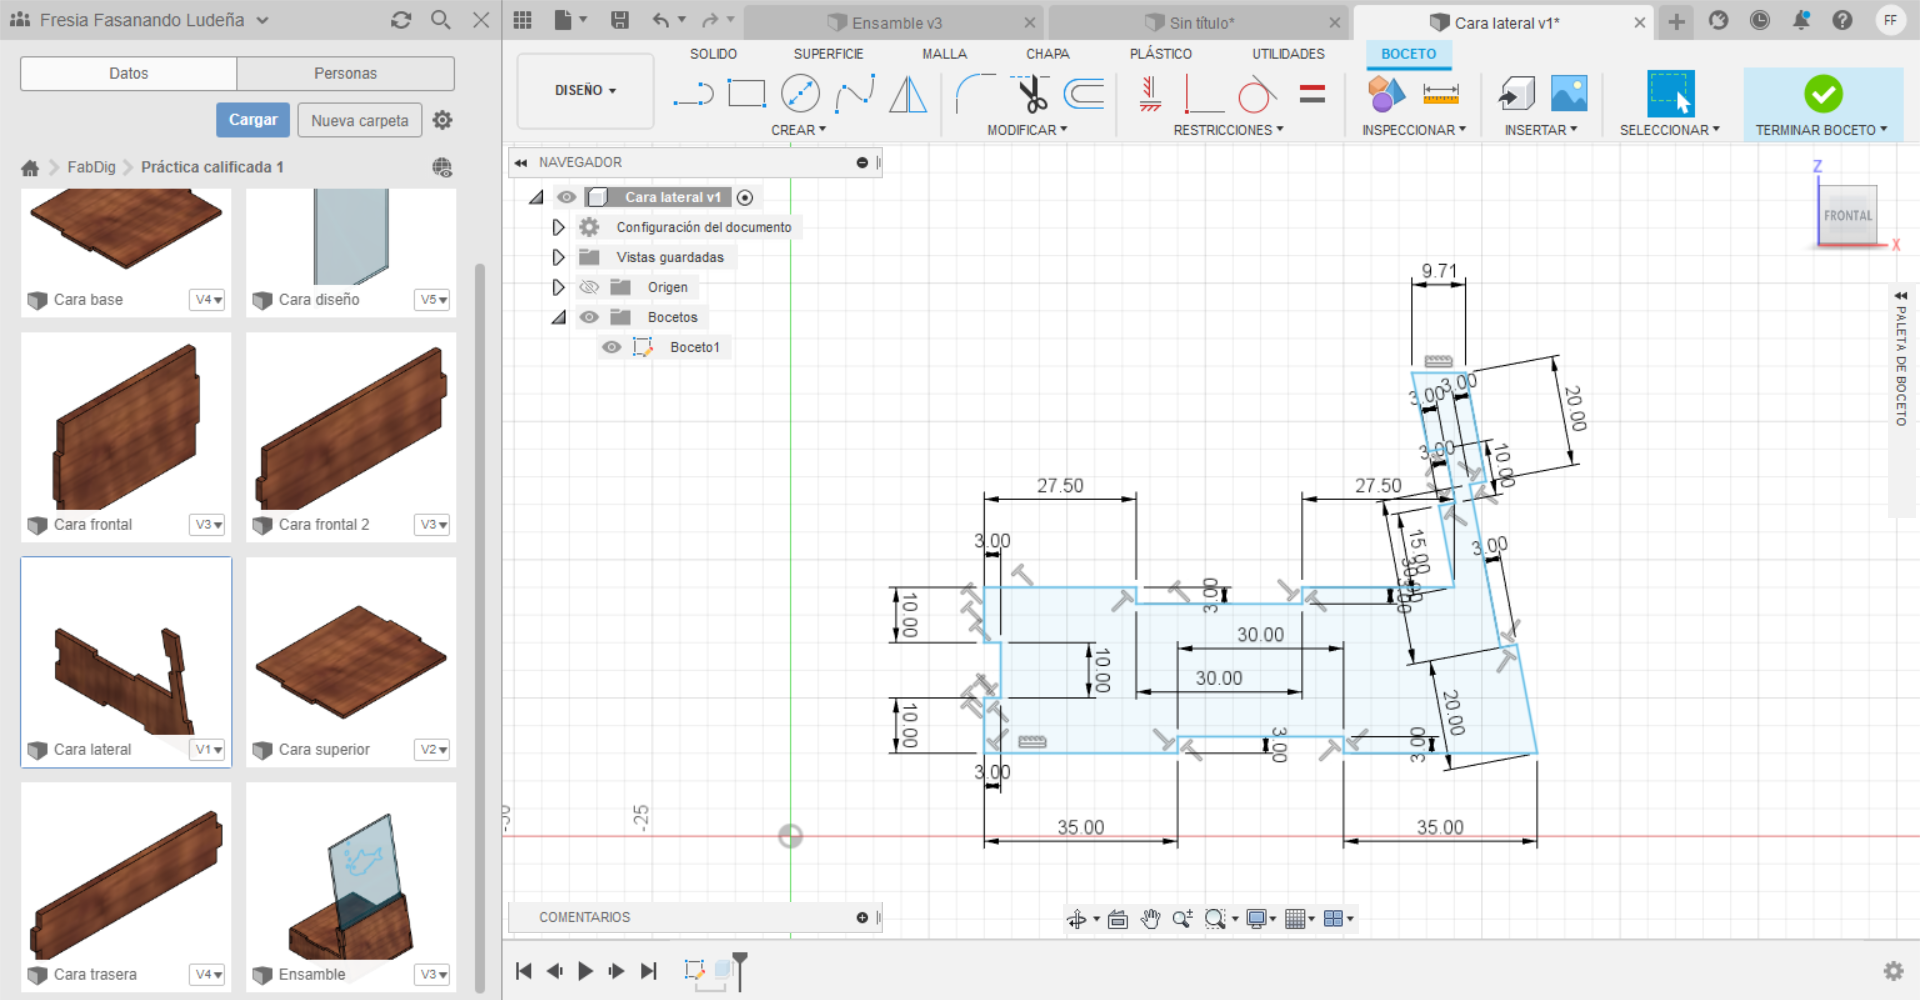Image resolution: width=1920 pixels, height=1000 pixels.
Task: Open the Personas tab in data panel
Action: pos(345,73)
